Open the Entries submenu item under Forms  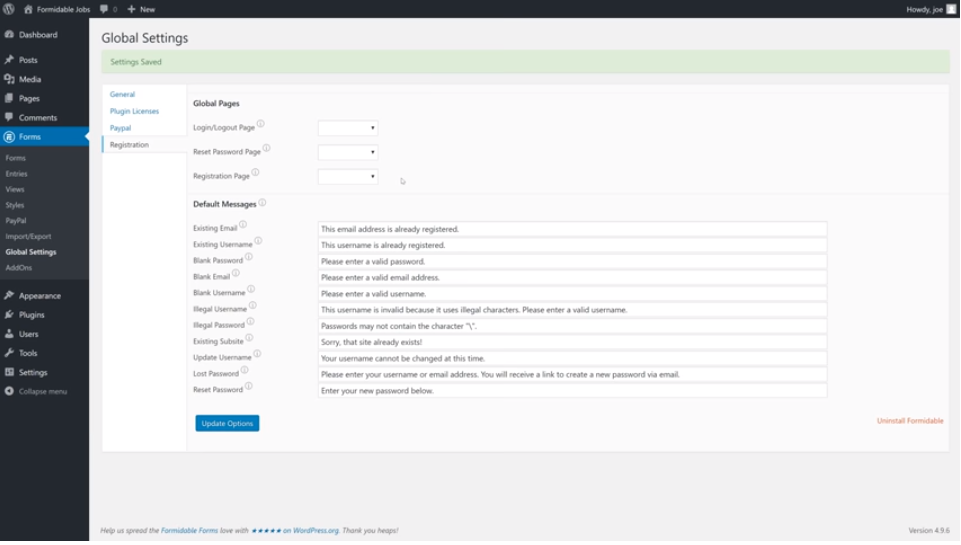pos(16,174)
